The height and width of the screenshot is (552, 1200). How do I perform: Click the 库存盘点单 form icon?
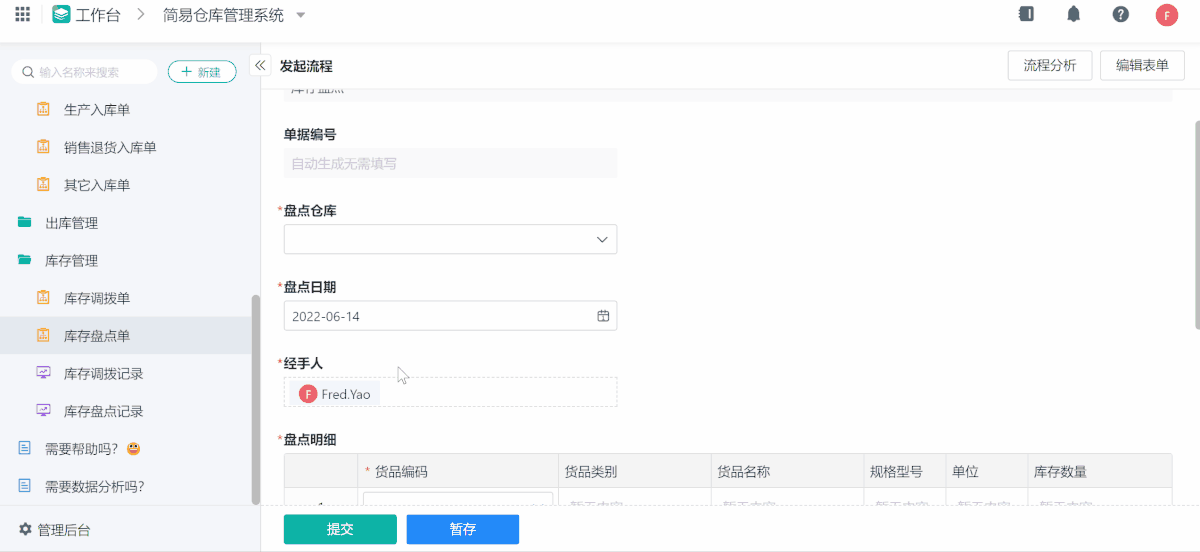click(43, 335)
